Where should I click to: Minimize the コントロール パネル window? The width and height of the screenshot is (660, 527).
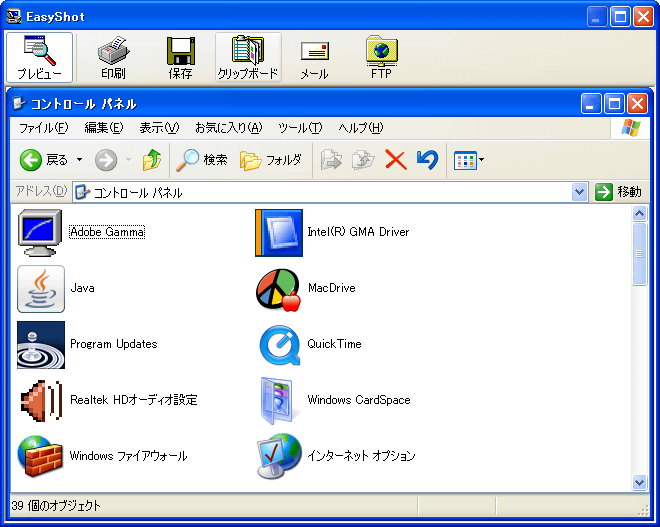(x=591, y=103)
